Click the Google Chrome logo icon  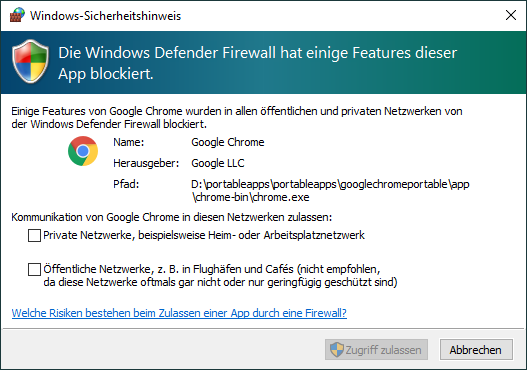83,151
